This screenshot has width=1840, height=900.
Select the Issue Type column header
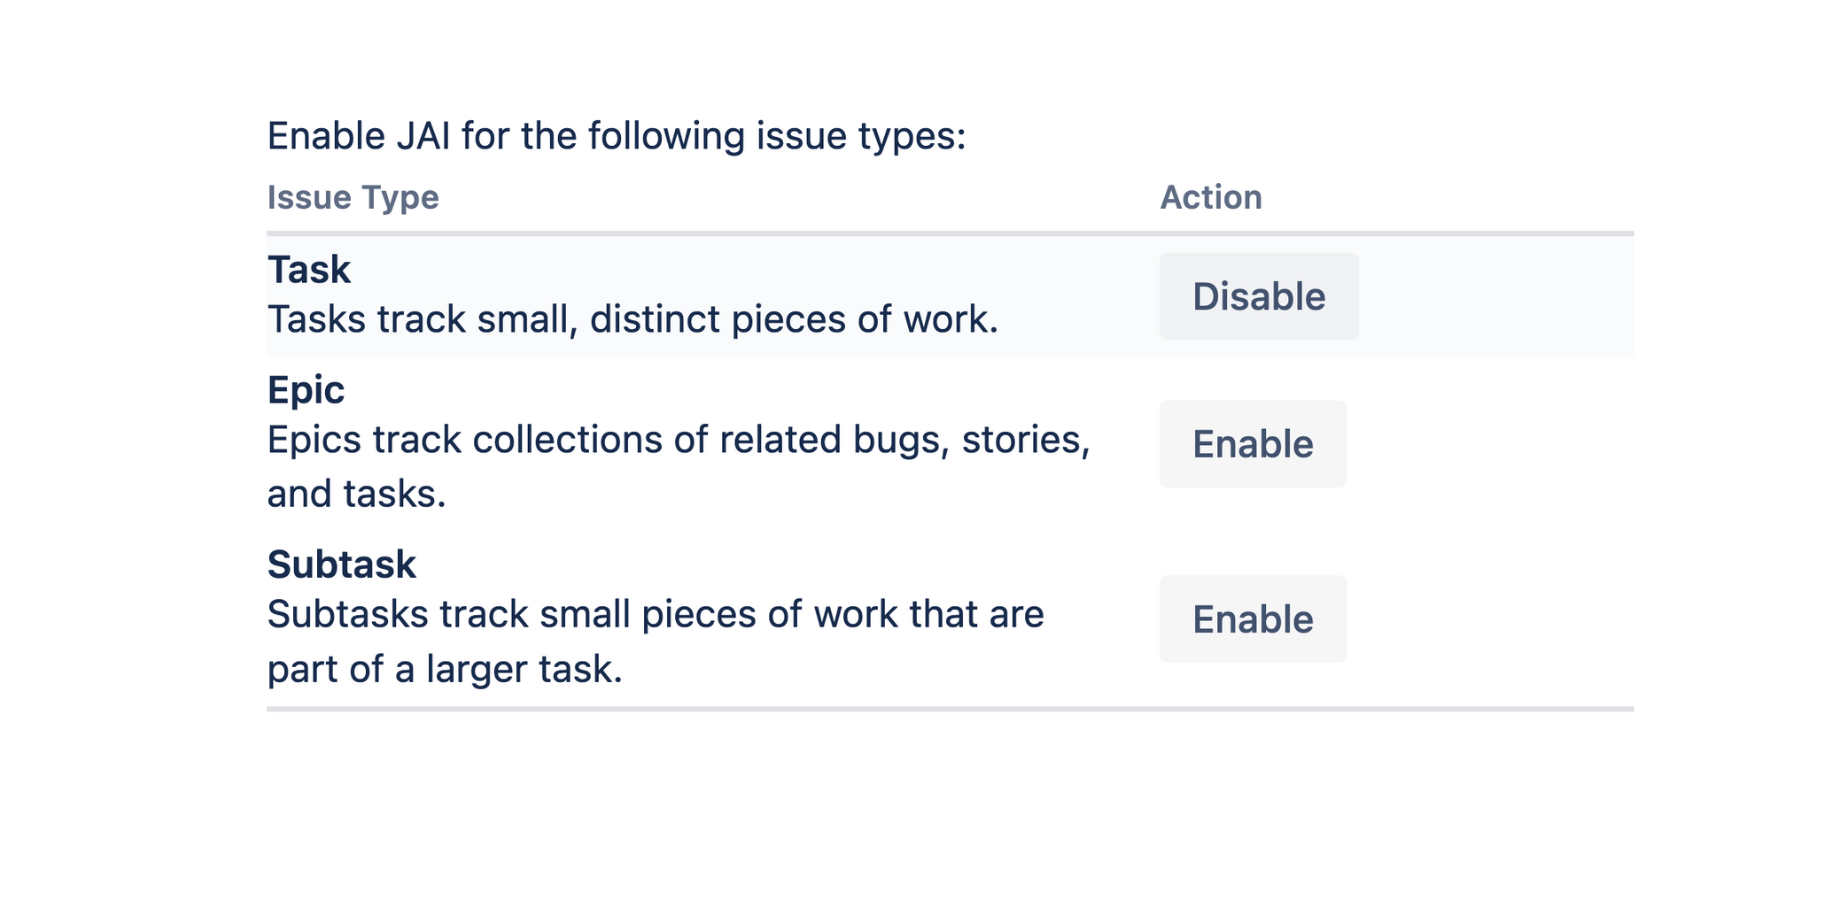point(353,197)
